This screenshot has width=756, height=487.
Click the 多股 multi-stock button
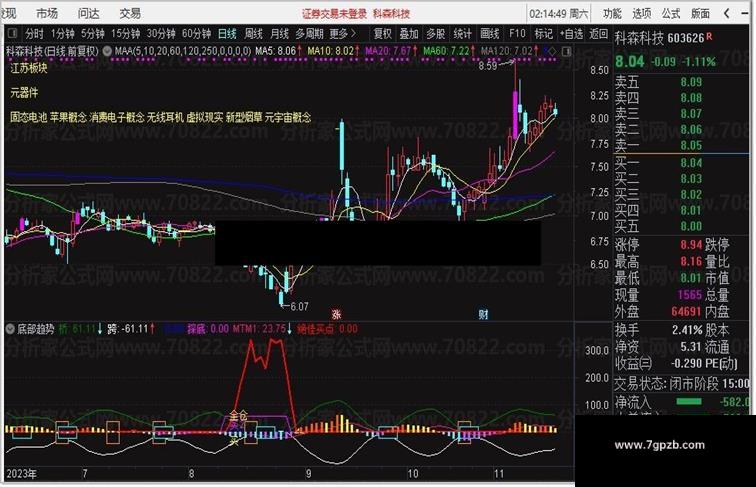pos(435,34)
